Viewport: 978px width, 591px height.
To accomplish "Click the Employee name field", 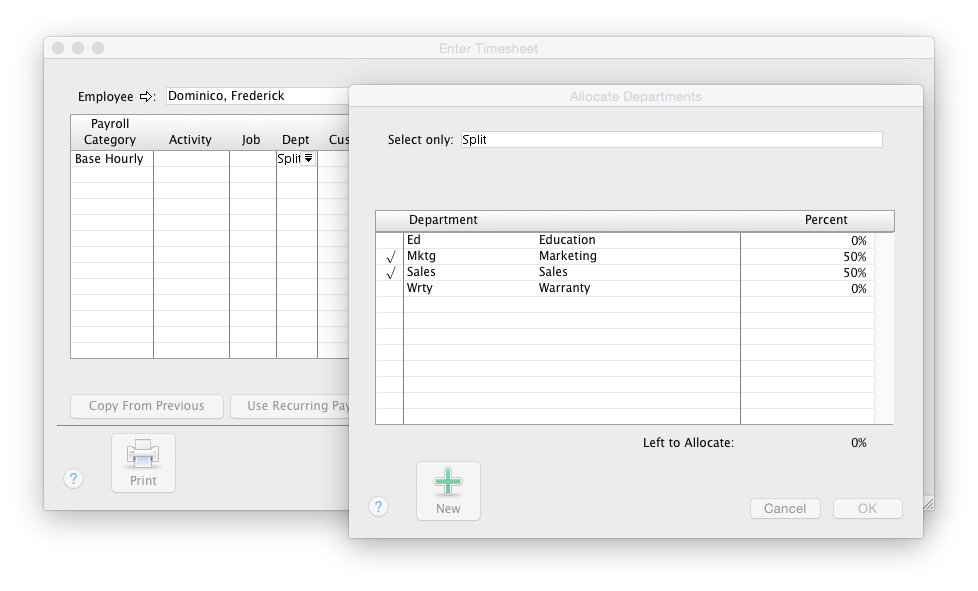I will tap(256, 96).
